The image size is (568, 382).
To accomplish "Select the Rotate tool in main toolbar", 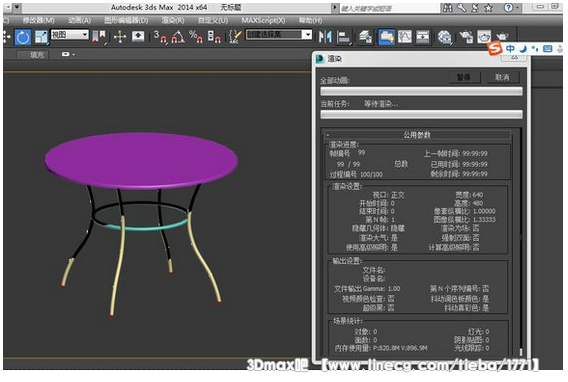I will click(23, 37).
